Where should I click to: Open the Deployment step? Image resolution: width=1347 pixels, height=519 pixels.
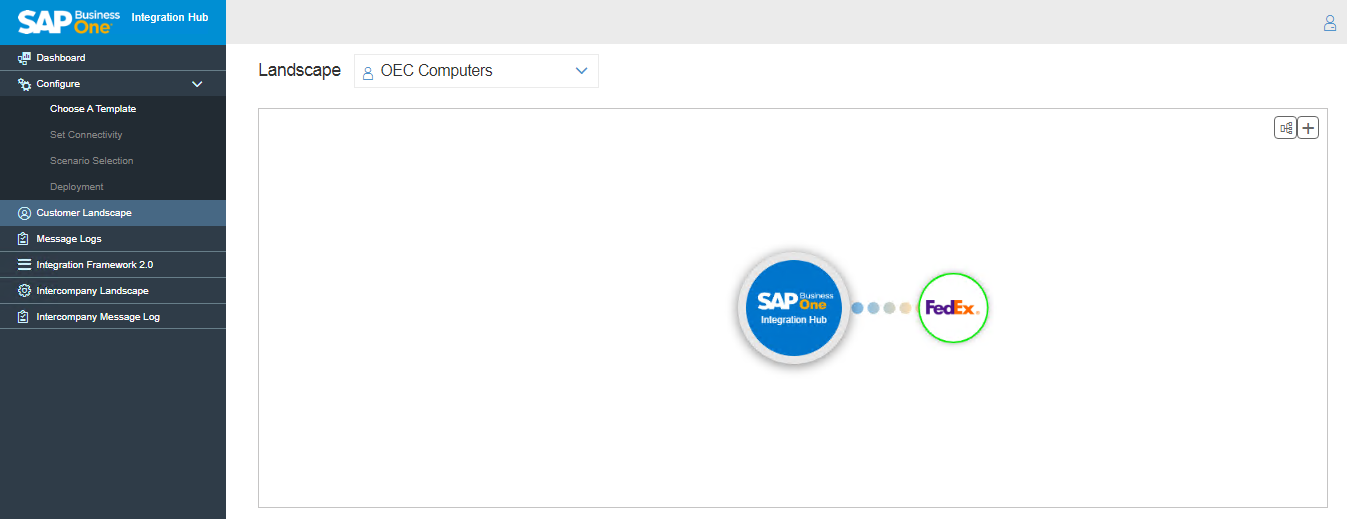tap(77, 187)
